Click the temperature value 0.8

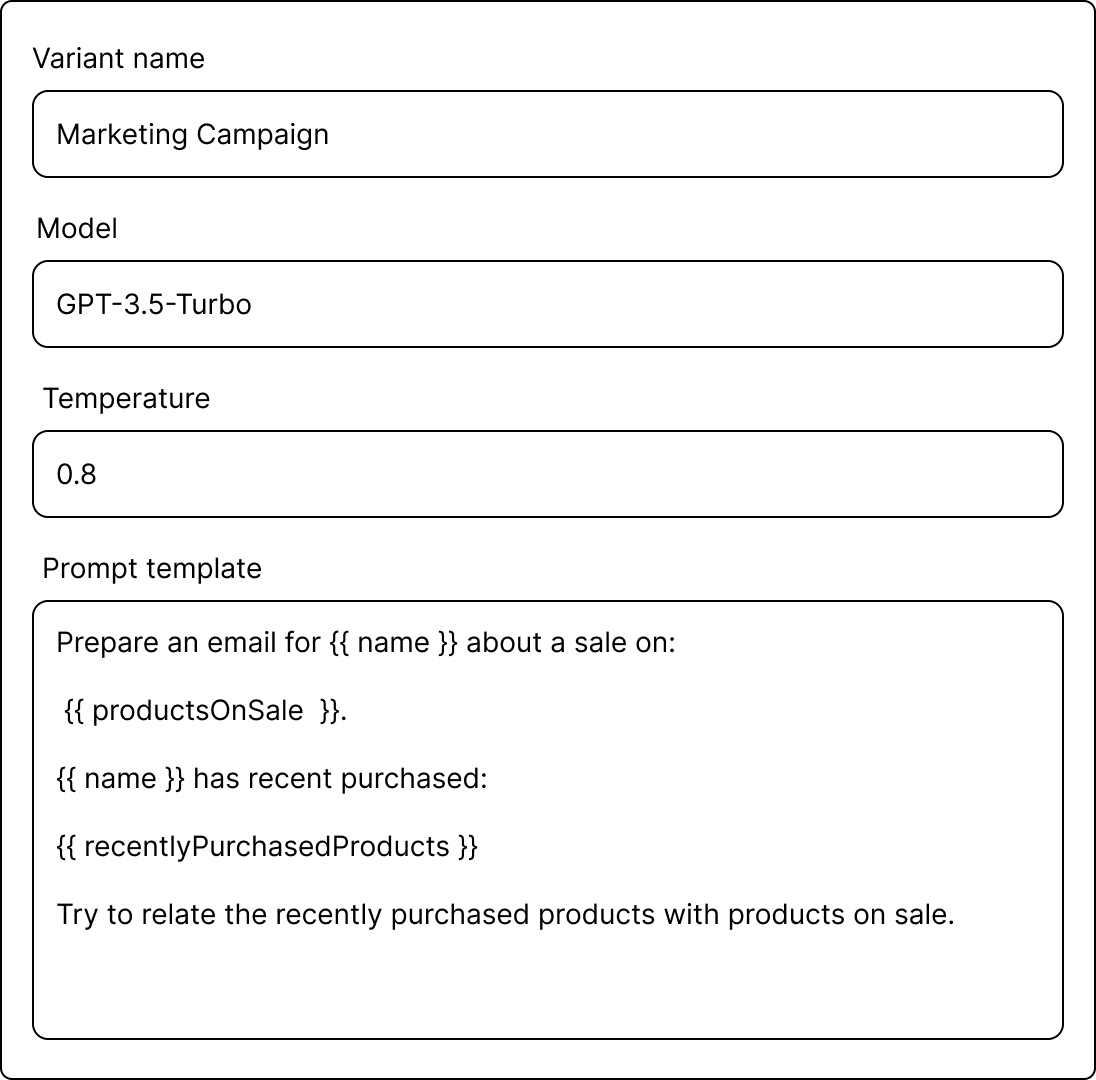coord(77,473)
